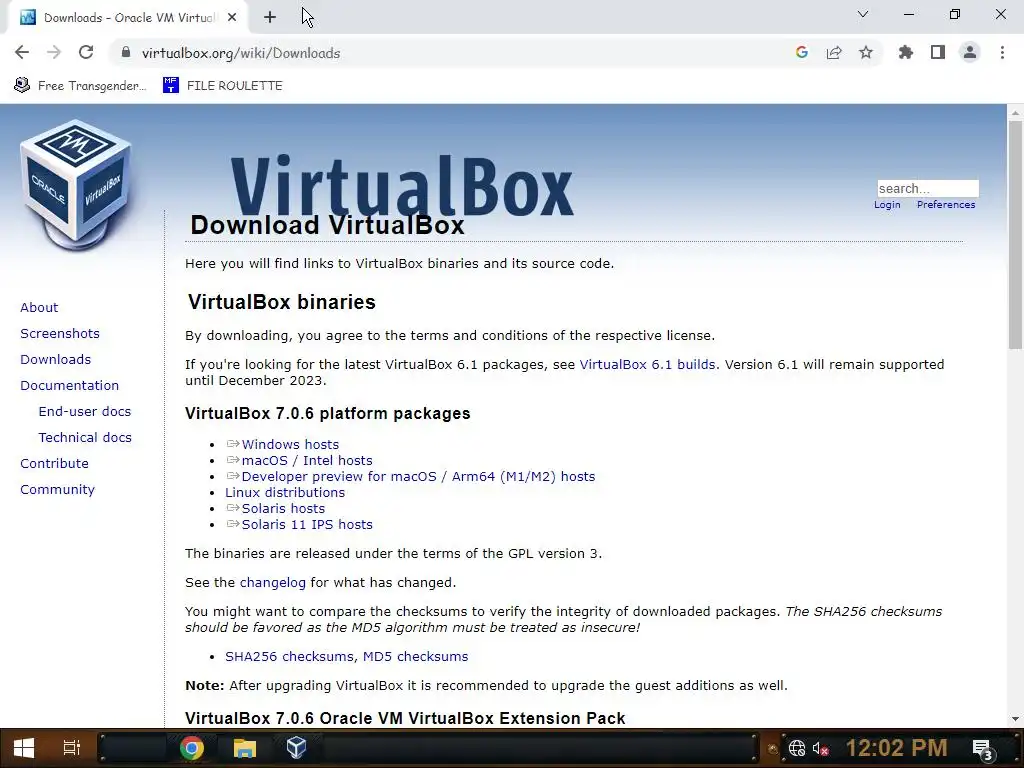Expand the tab search chevron
Viewport: 1024px width, 768px height.
coord(863,14)
